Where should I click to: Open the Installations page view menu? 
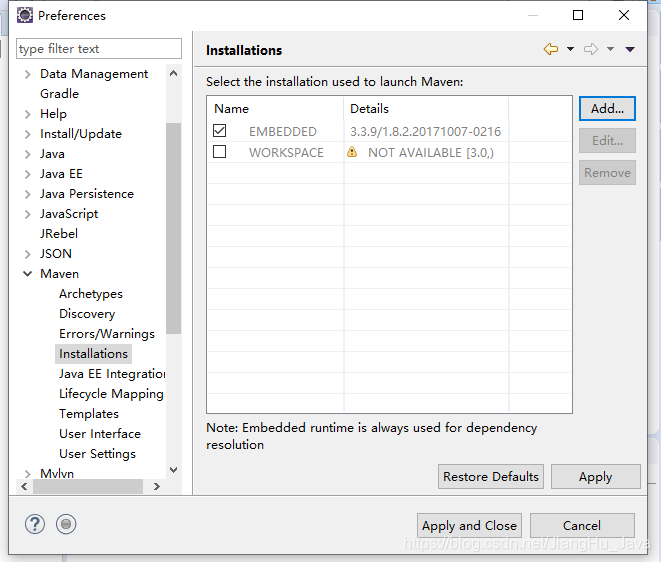[630, 49]
